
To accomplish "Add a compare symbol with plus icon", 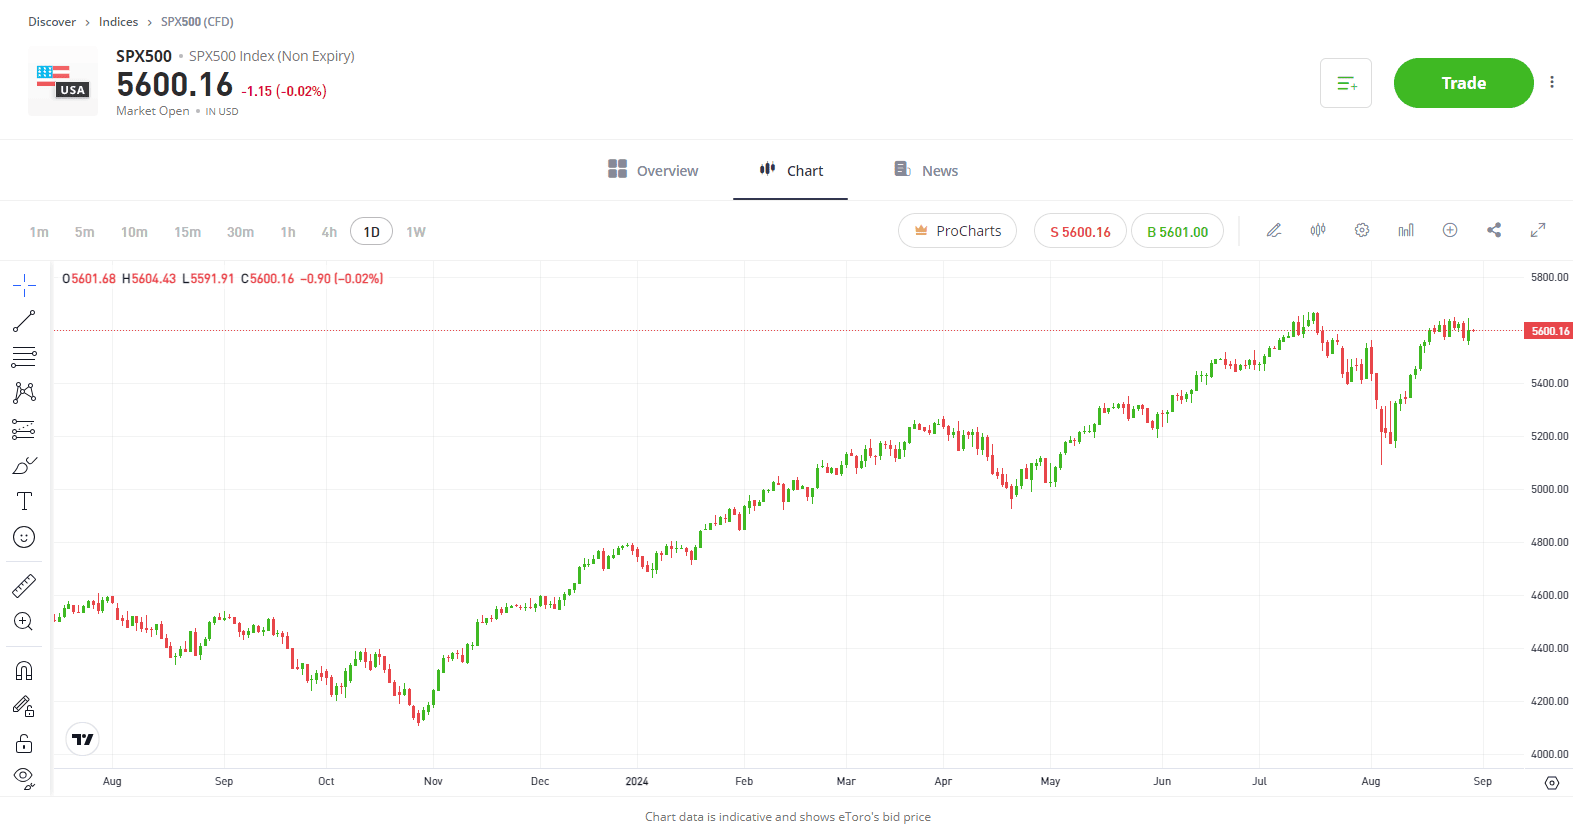I will pos(1450,230).
